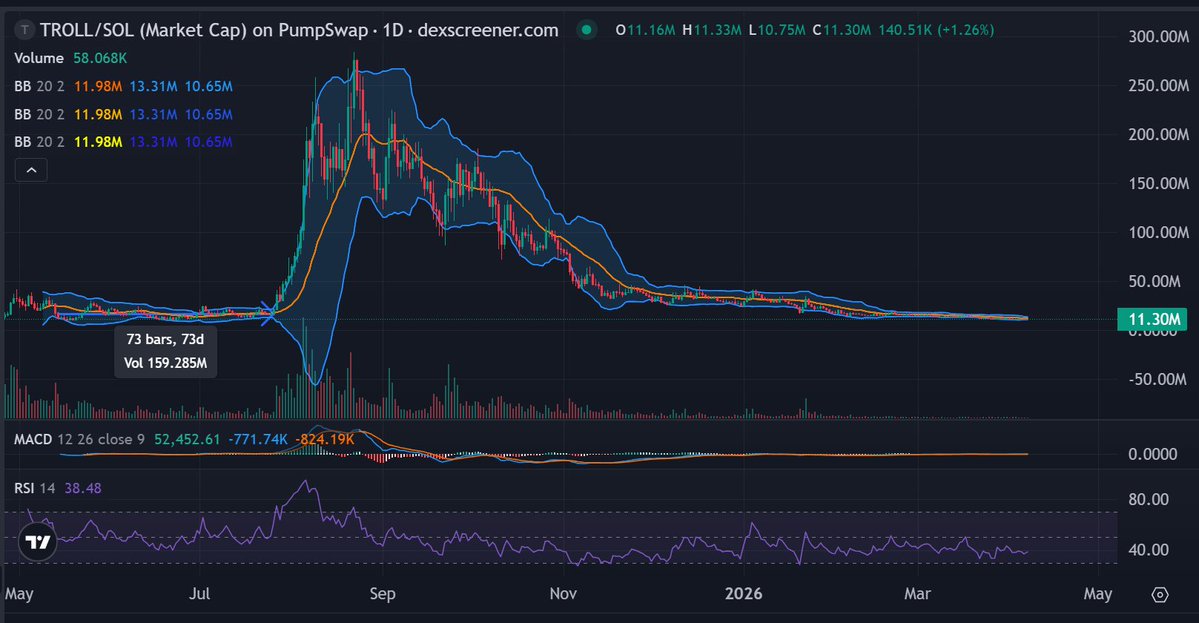Click the MACD value 52,452.61
Viewport: 1199px width, 623px height.
[x=187, y=440]
